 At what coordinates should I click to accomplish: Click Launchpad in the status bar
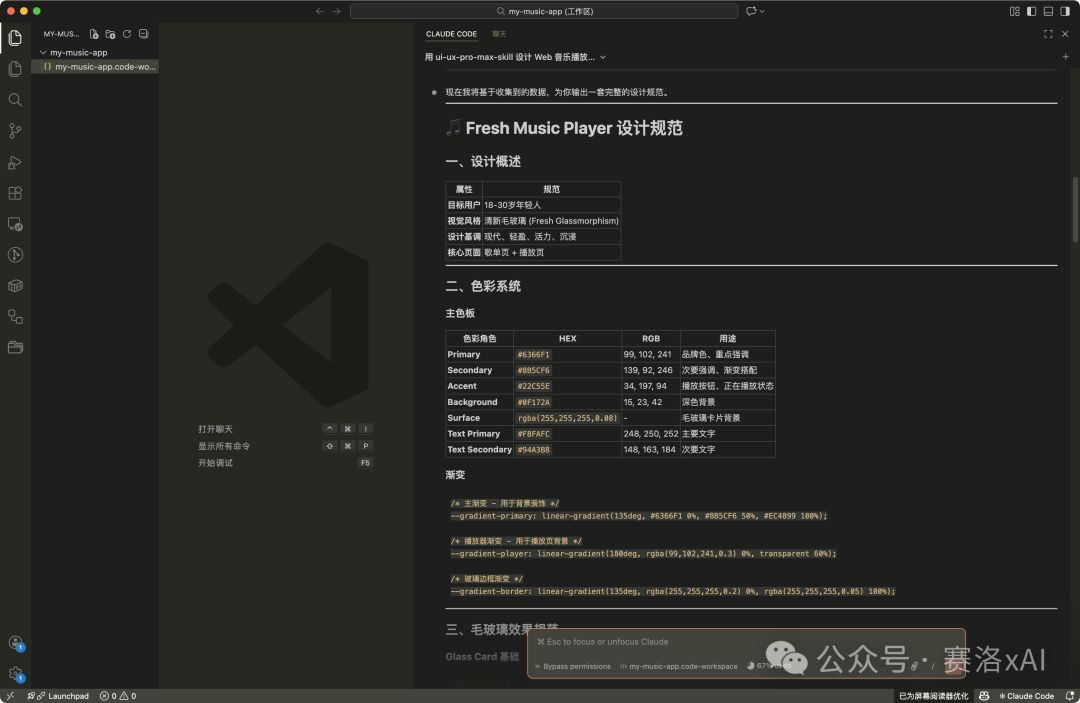[x=61, y=696]
